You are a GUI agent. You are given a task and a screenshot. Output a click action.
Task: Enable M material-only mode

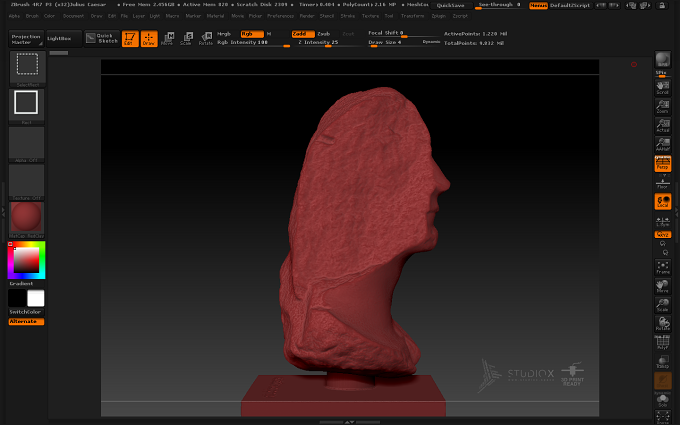coord(269,34)
